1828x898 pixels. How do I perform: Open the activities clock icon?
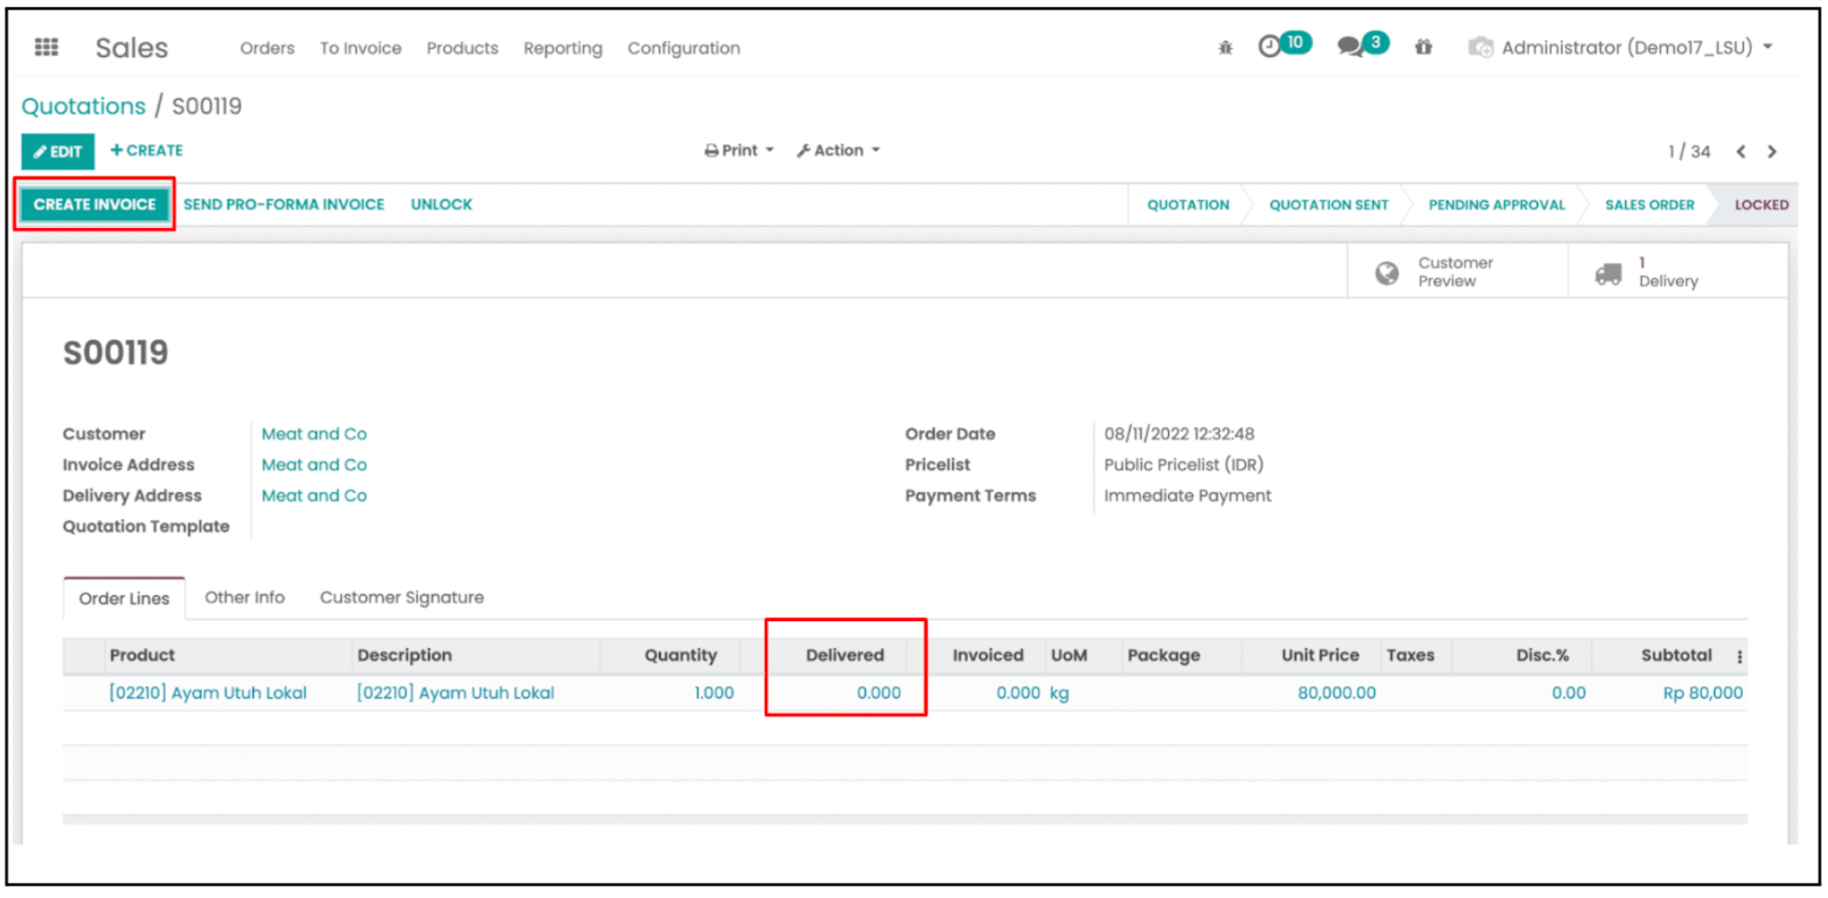tap(1269, 46)
